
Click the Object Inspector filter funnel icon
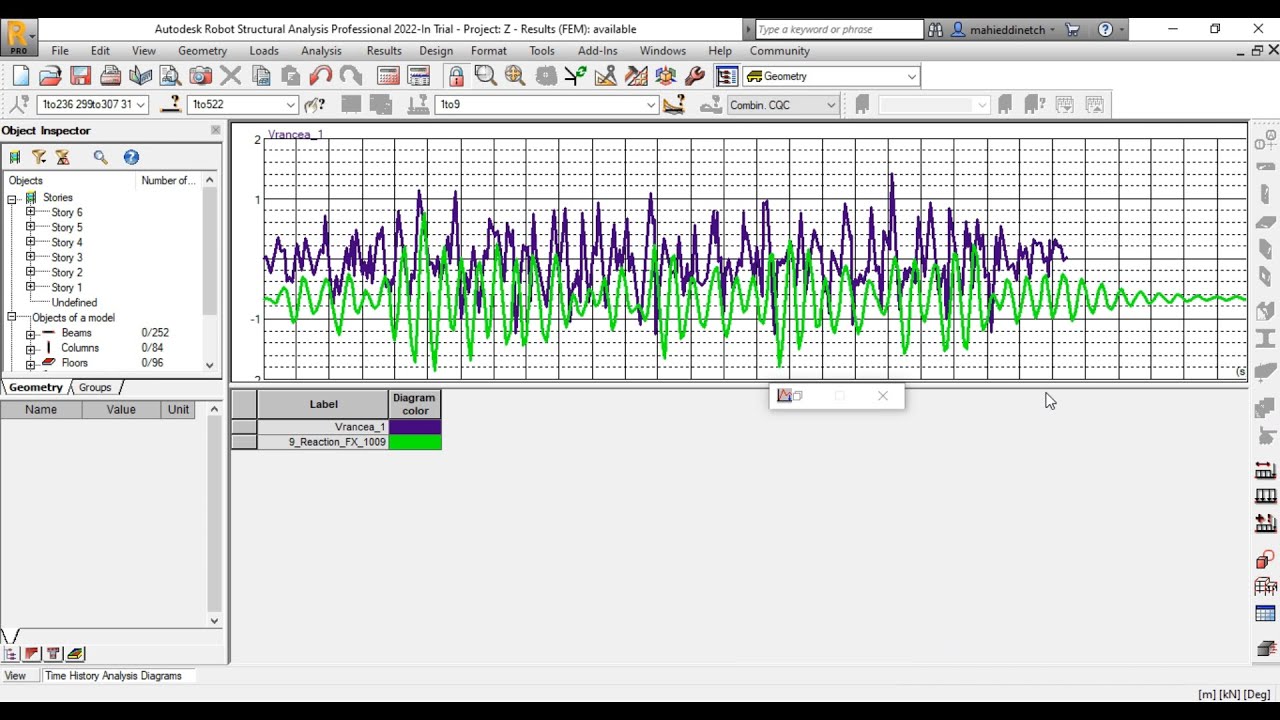(x=39, y=157)
